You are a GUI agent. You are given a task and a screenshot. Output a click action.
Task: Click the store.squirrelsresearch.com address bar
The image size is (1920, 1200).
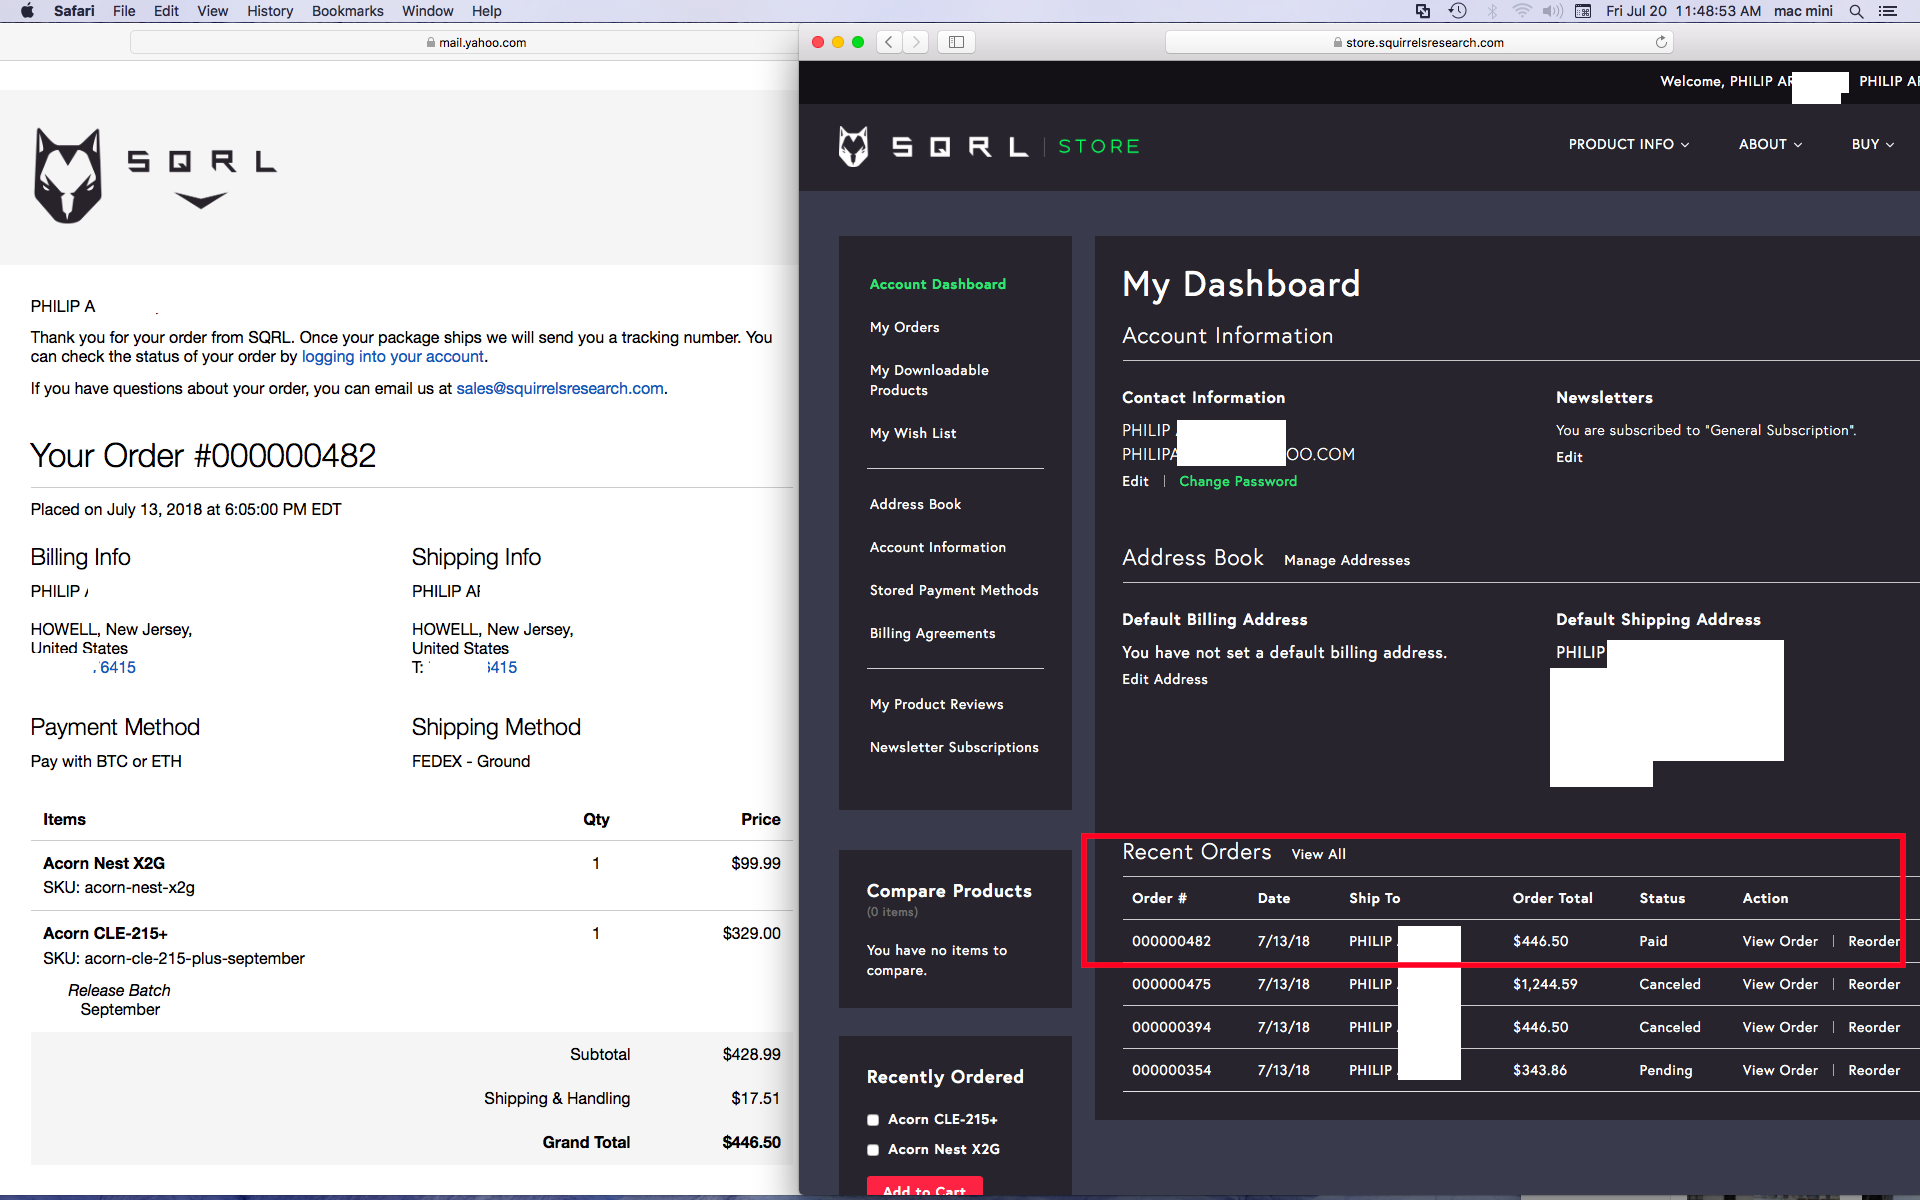pyautogui.click(x=1418, y=42)
